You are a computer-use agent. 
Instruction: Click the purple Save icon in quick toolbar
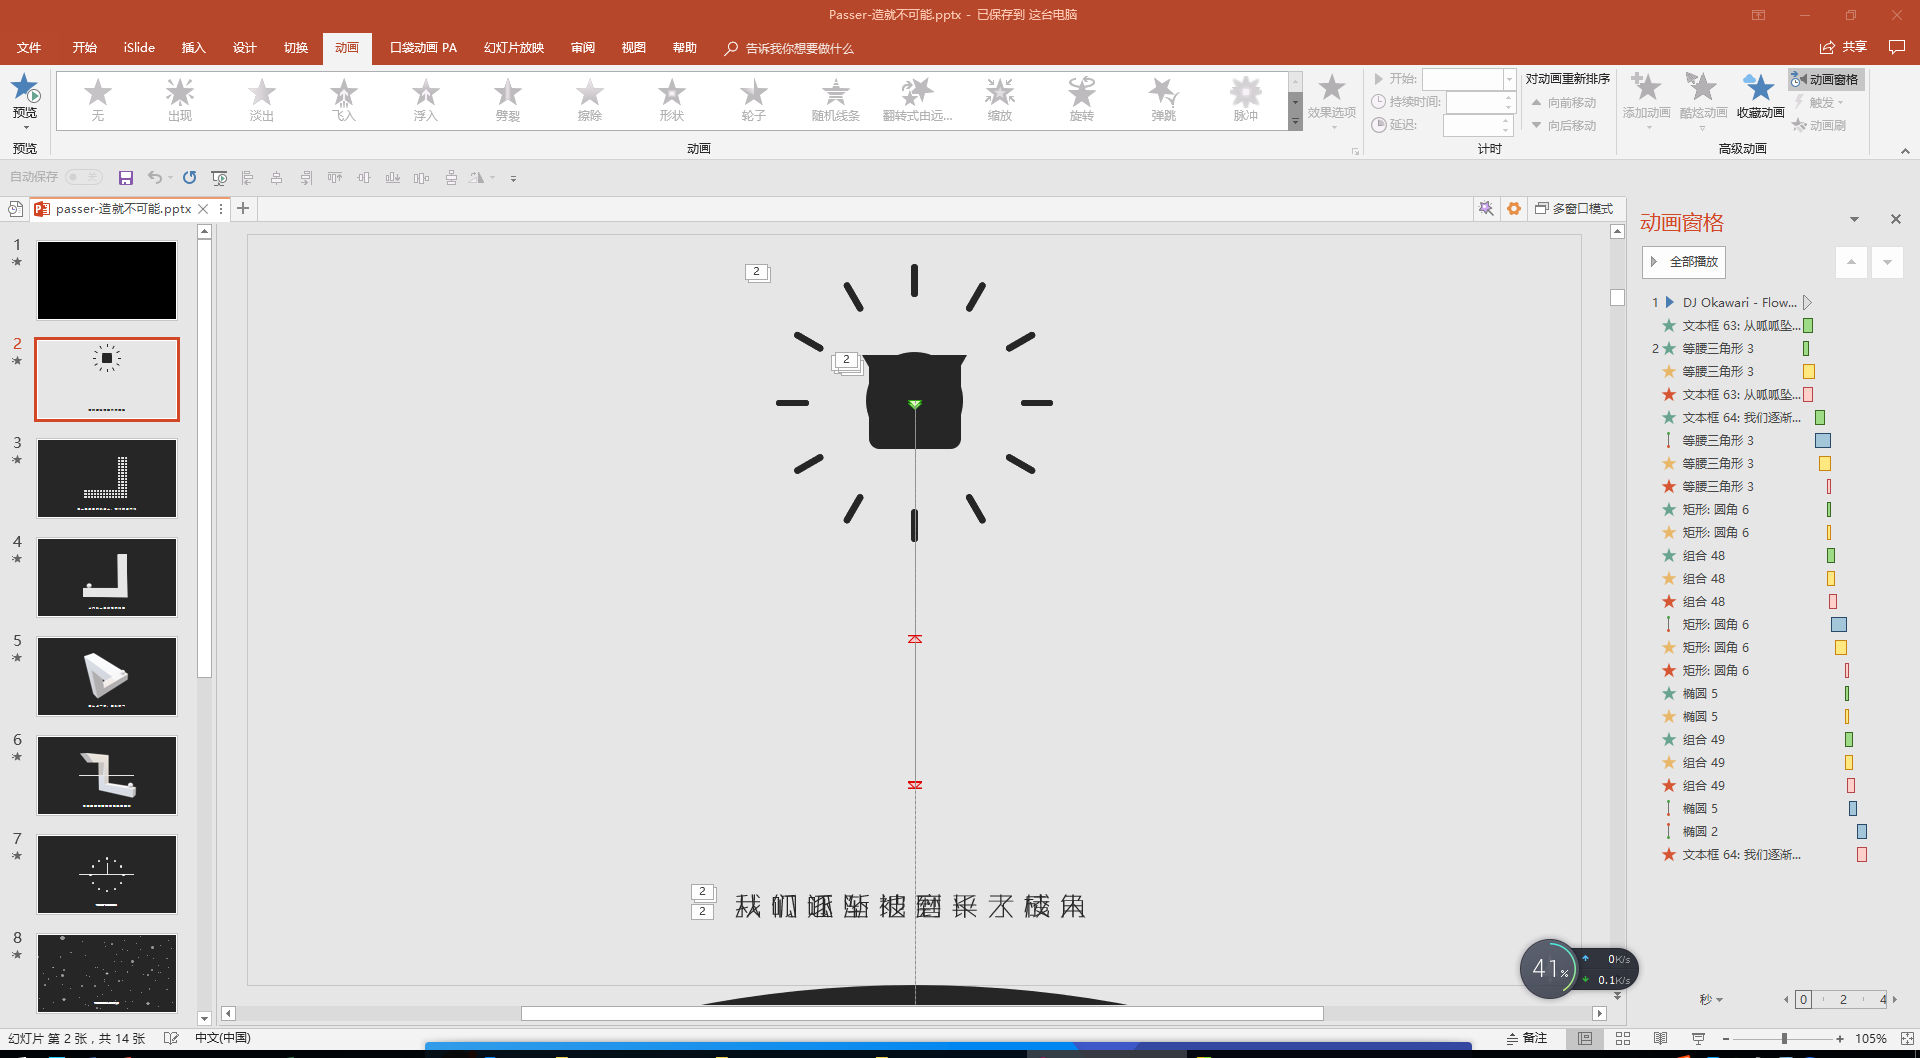(126, 178)
